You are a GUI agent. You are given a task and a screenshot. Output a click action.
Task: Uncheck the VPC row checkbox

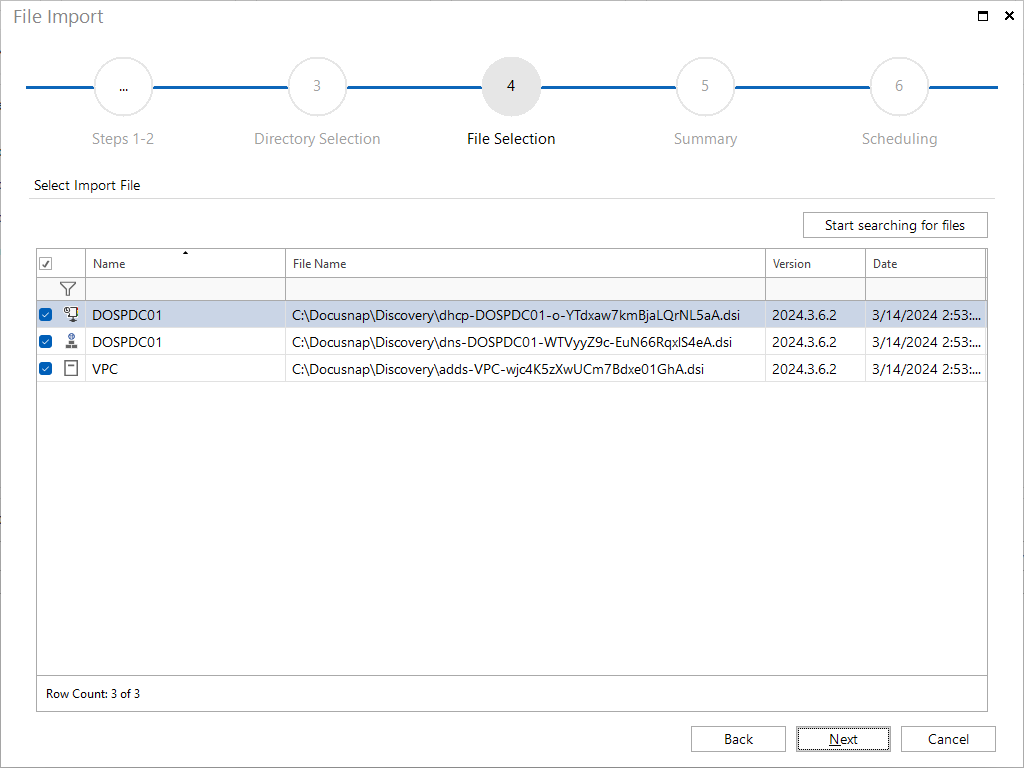pos(46,368)
